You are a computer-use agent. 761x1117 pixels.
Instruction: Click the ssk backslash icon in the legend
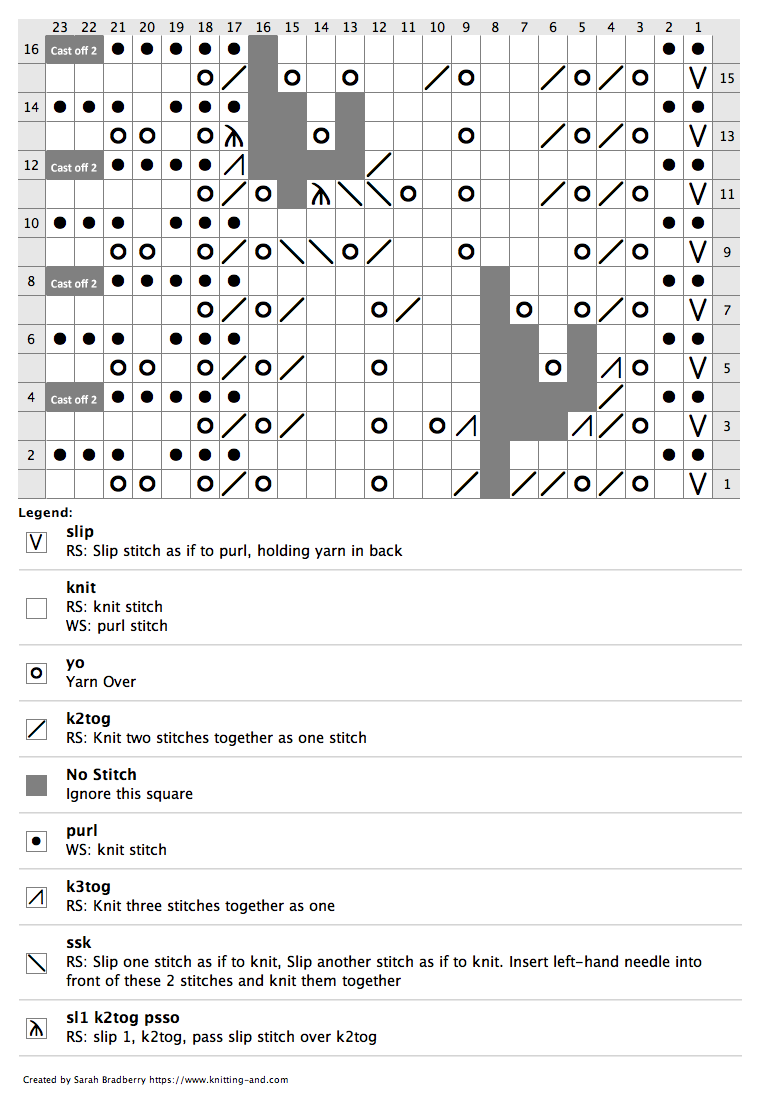pos(37,963)
